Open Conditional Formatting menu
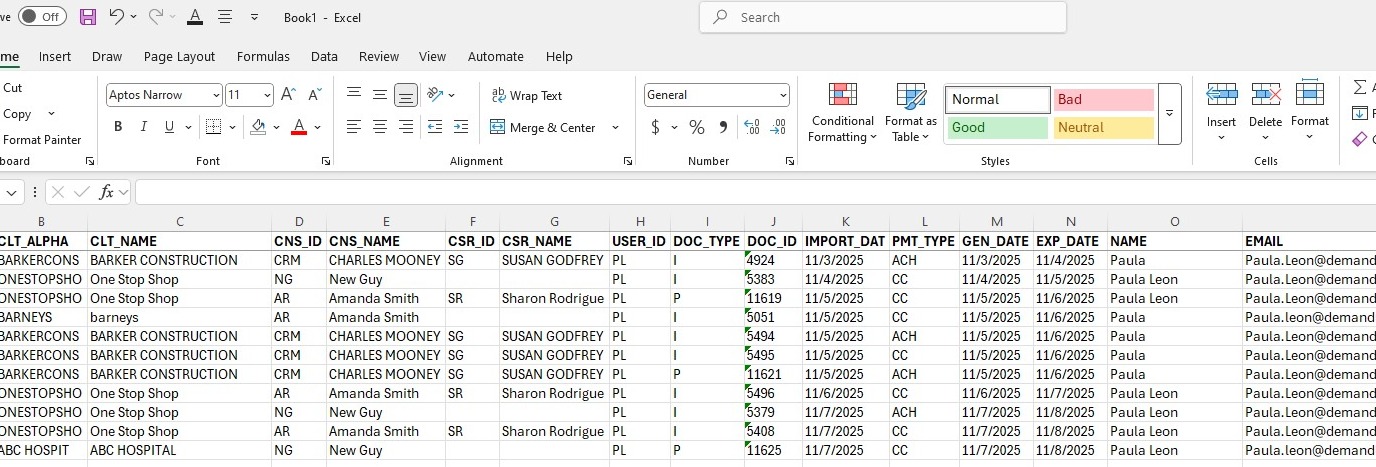Image resolution: width=1376 pixels, height=467 pixels. 842,112
